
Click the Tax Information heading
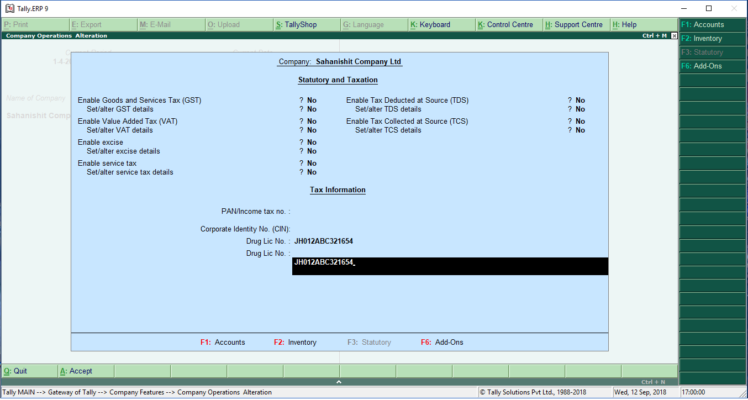click(338, 190)
